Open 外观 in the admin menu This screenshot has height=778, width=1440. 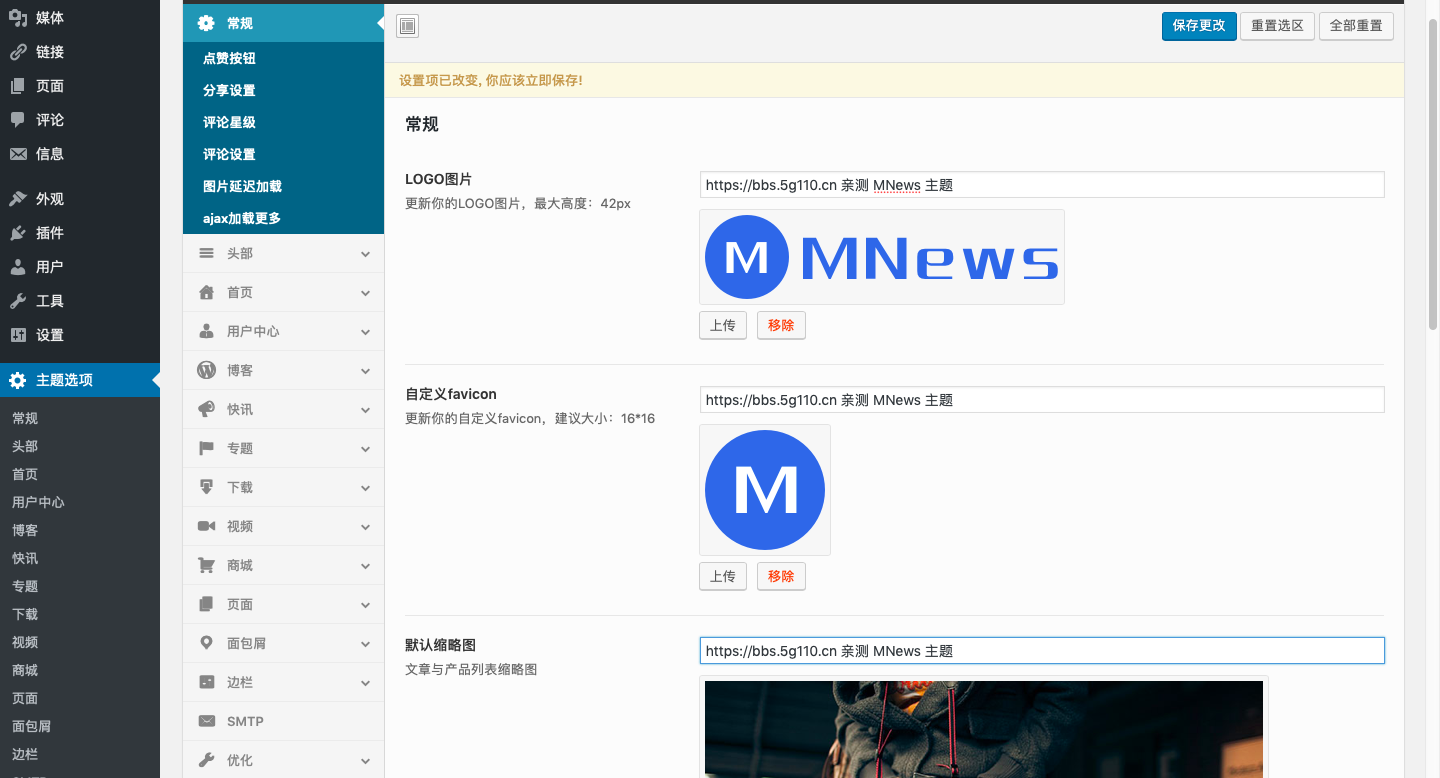pyautogui.click(x=50, y=199)
